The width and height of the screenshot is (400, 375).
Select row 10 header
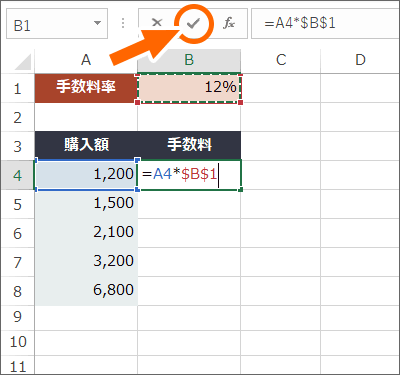(17, 342)
